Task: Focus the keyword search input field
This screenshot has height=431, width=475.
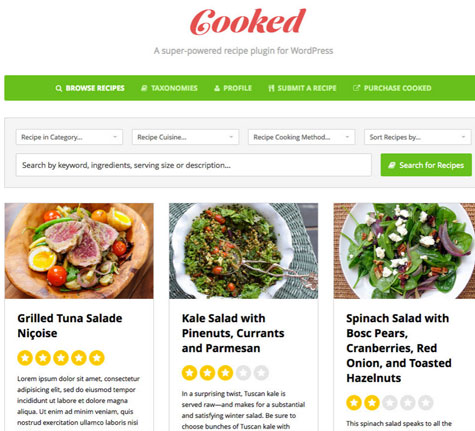Action: tap(194, 165)
